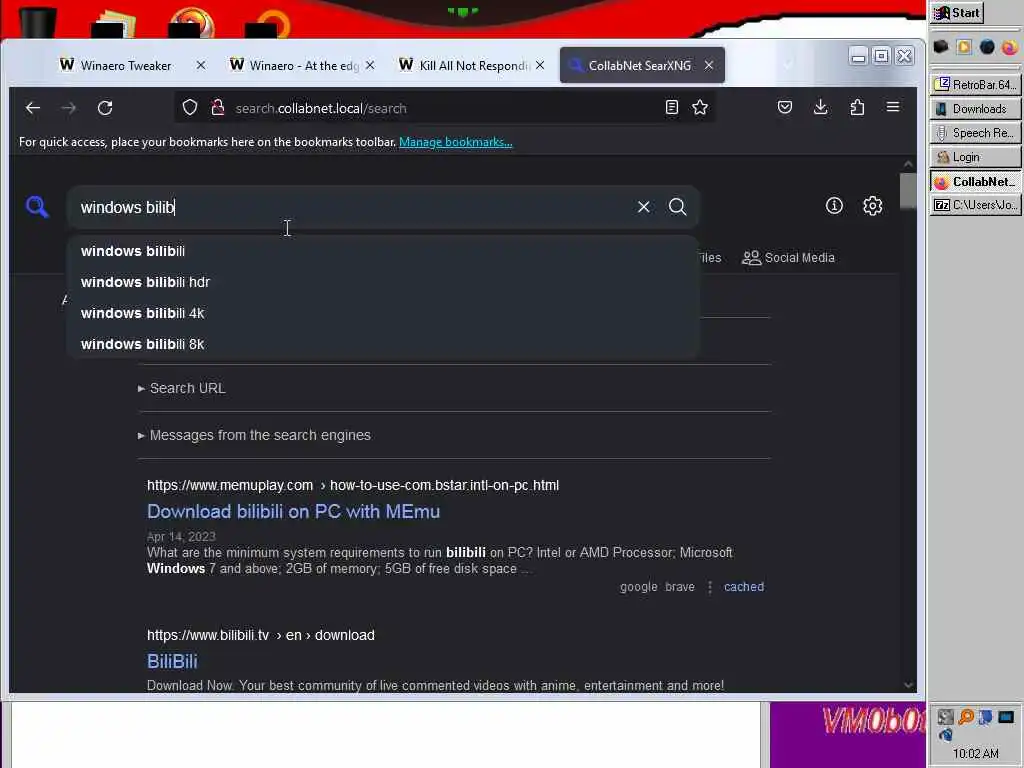Toggle reader view icon in address bar

[x=671, y=108]
